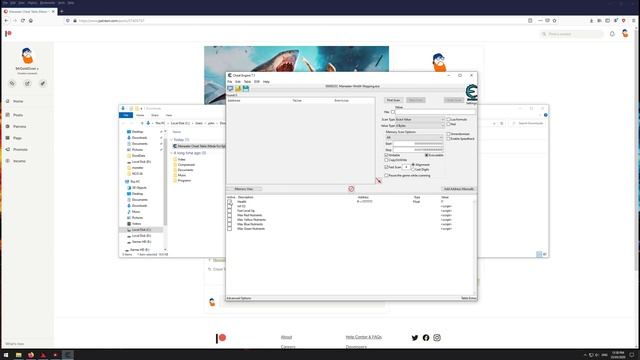Open Cheat Engine Settings logo icon
This screenshot has width=640, height=360.
click(471, 94)
